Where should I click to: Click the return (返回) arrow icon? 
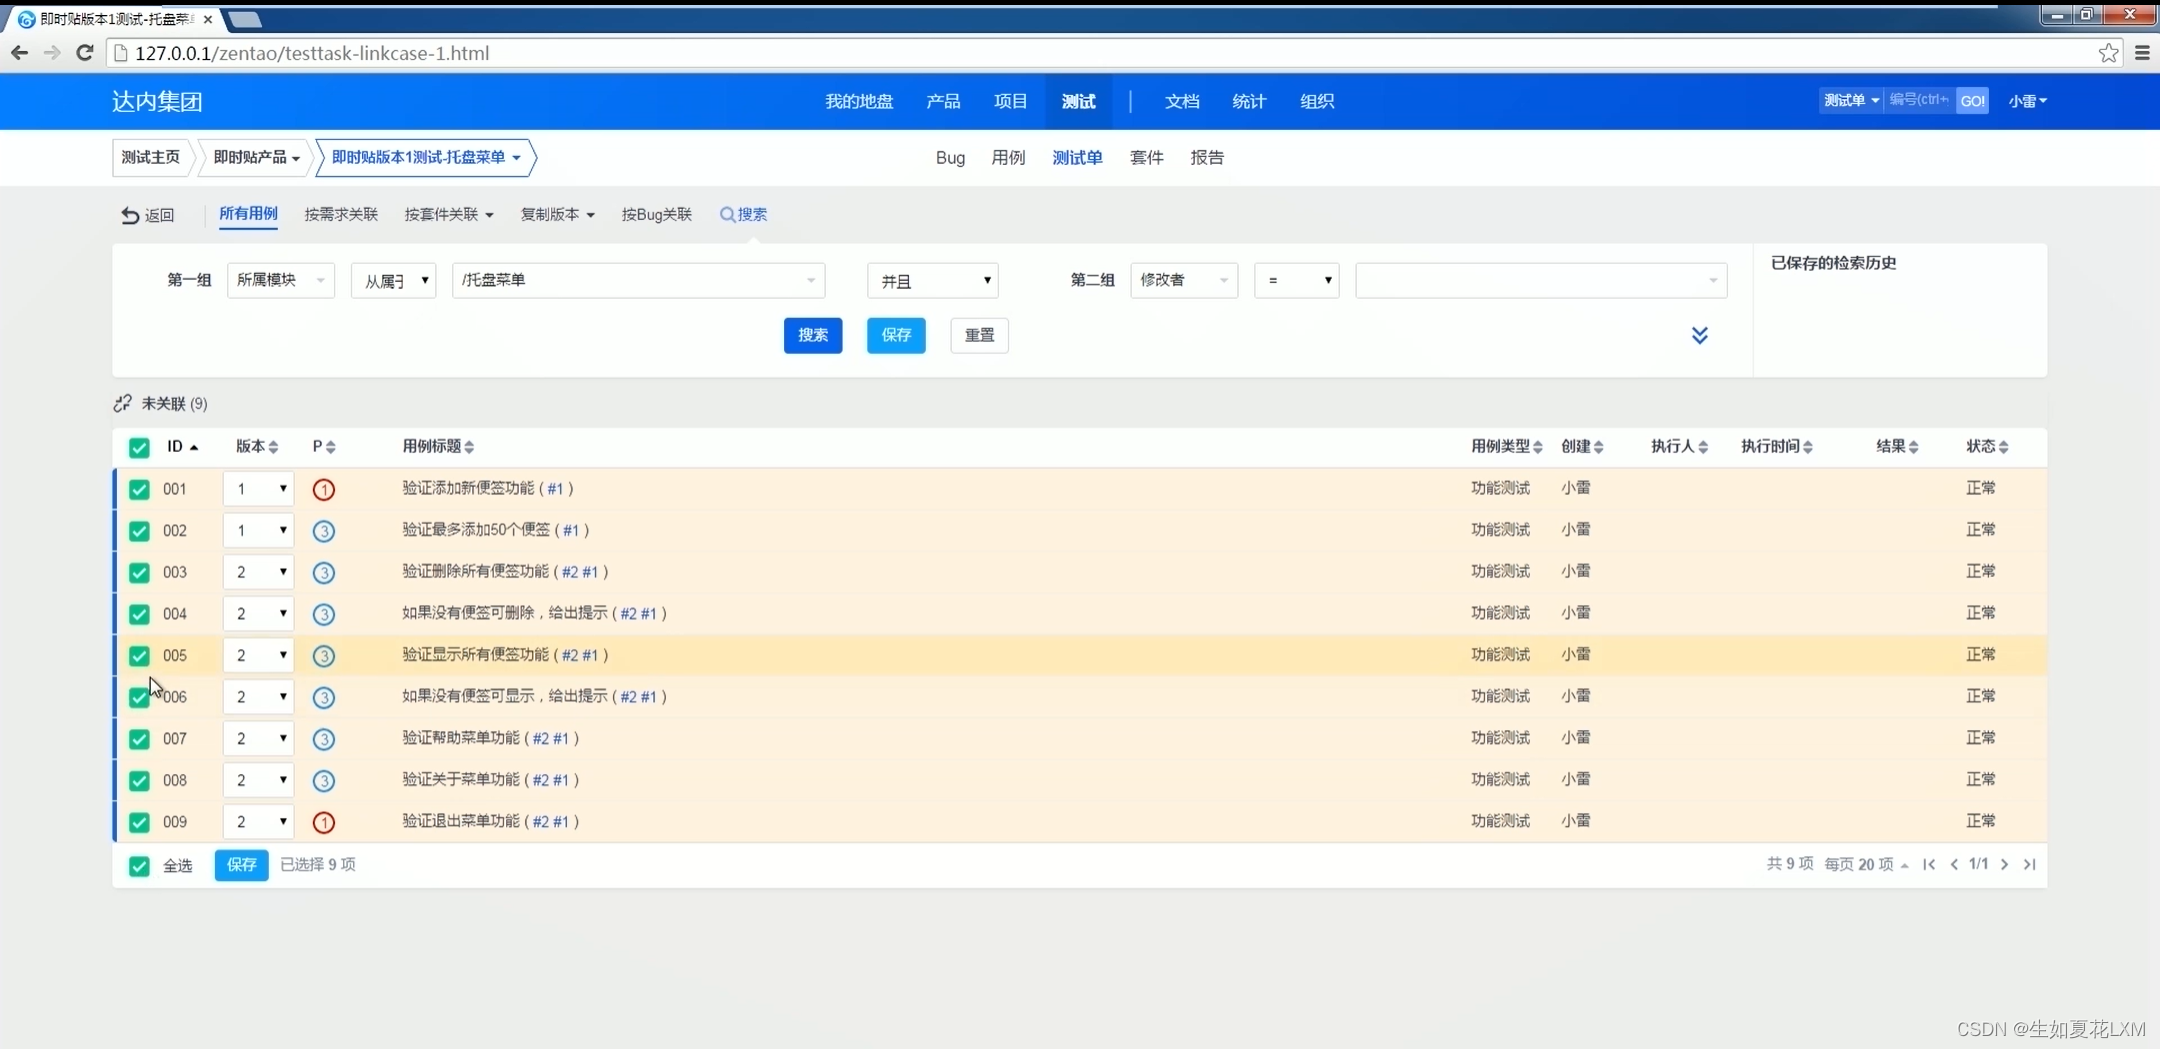130,215
